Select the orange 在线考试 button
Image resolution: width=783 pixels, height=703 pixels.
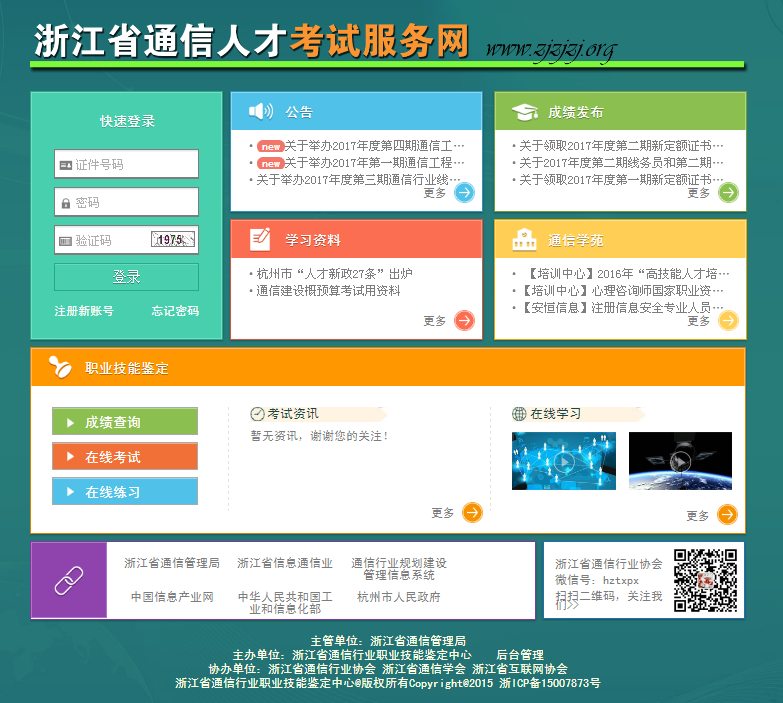[x=125, y=457]
